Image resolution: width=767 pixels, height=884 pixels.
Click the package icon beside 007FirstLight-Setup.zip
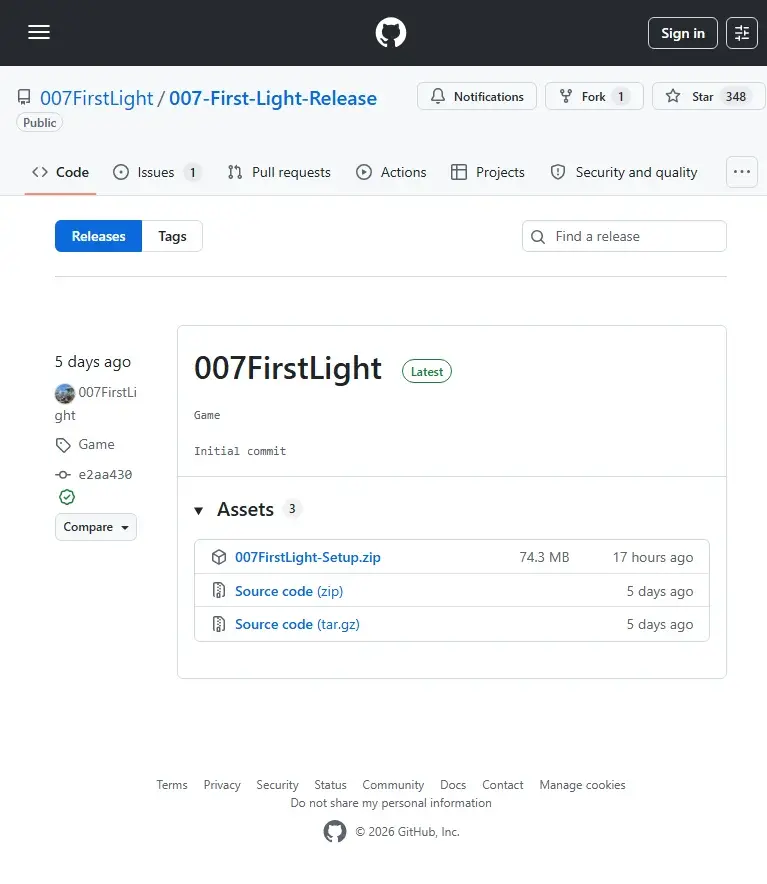pyautogui.click(x=219, y=557)
